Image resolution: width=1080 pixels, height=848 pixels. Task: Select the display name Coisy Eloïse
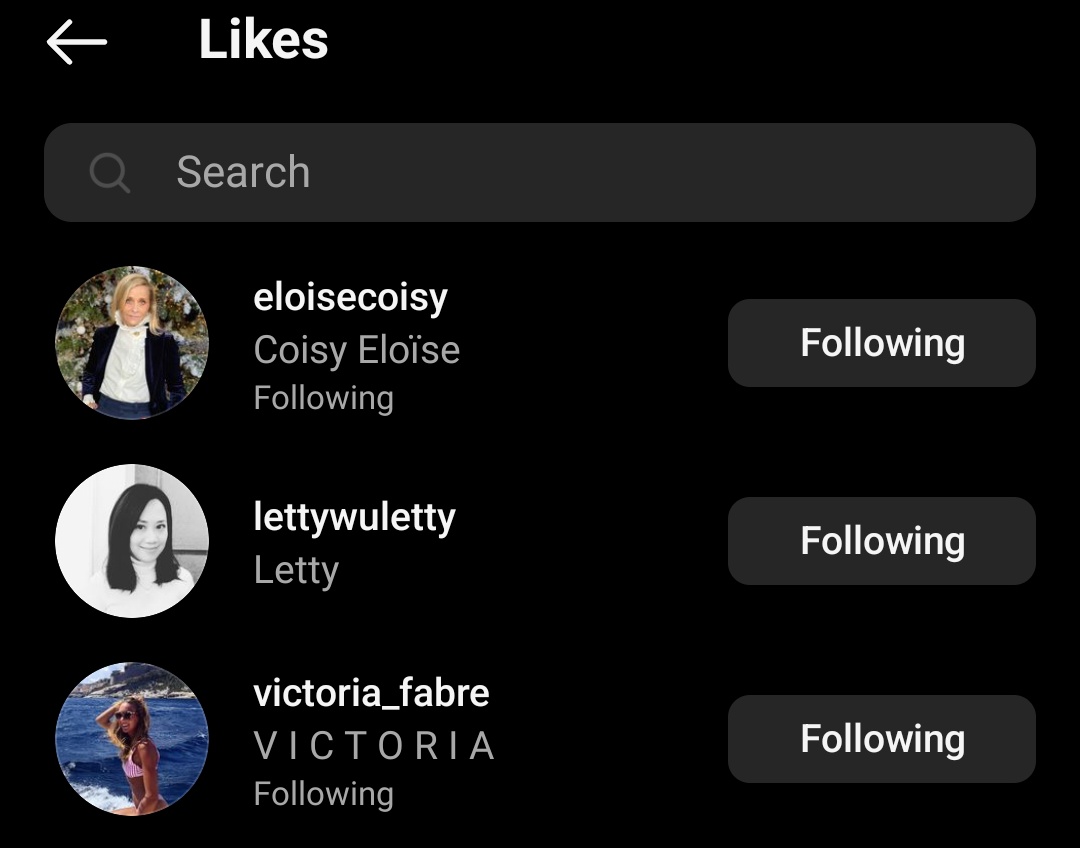[357, 350]
